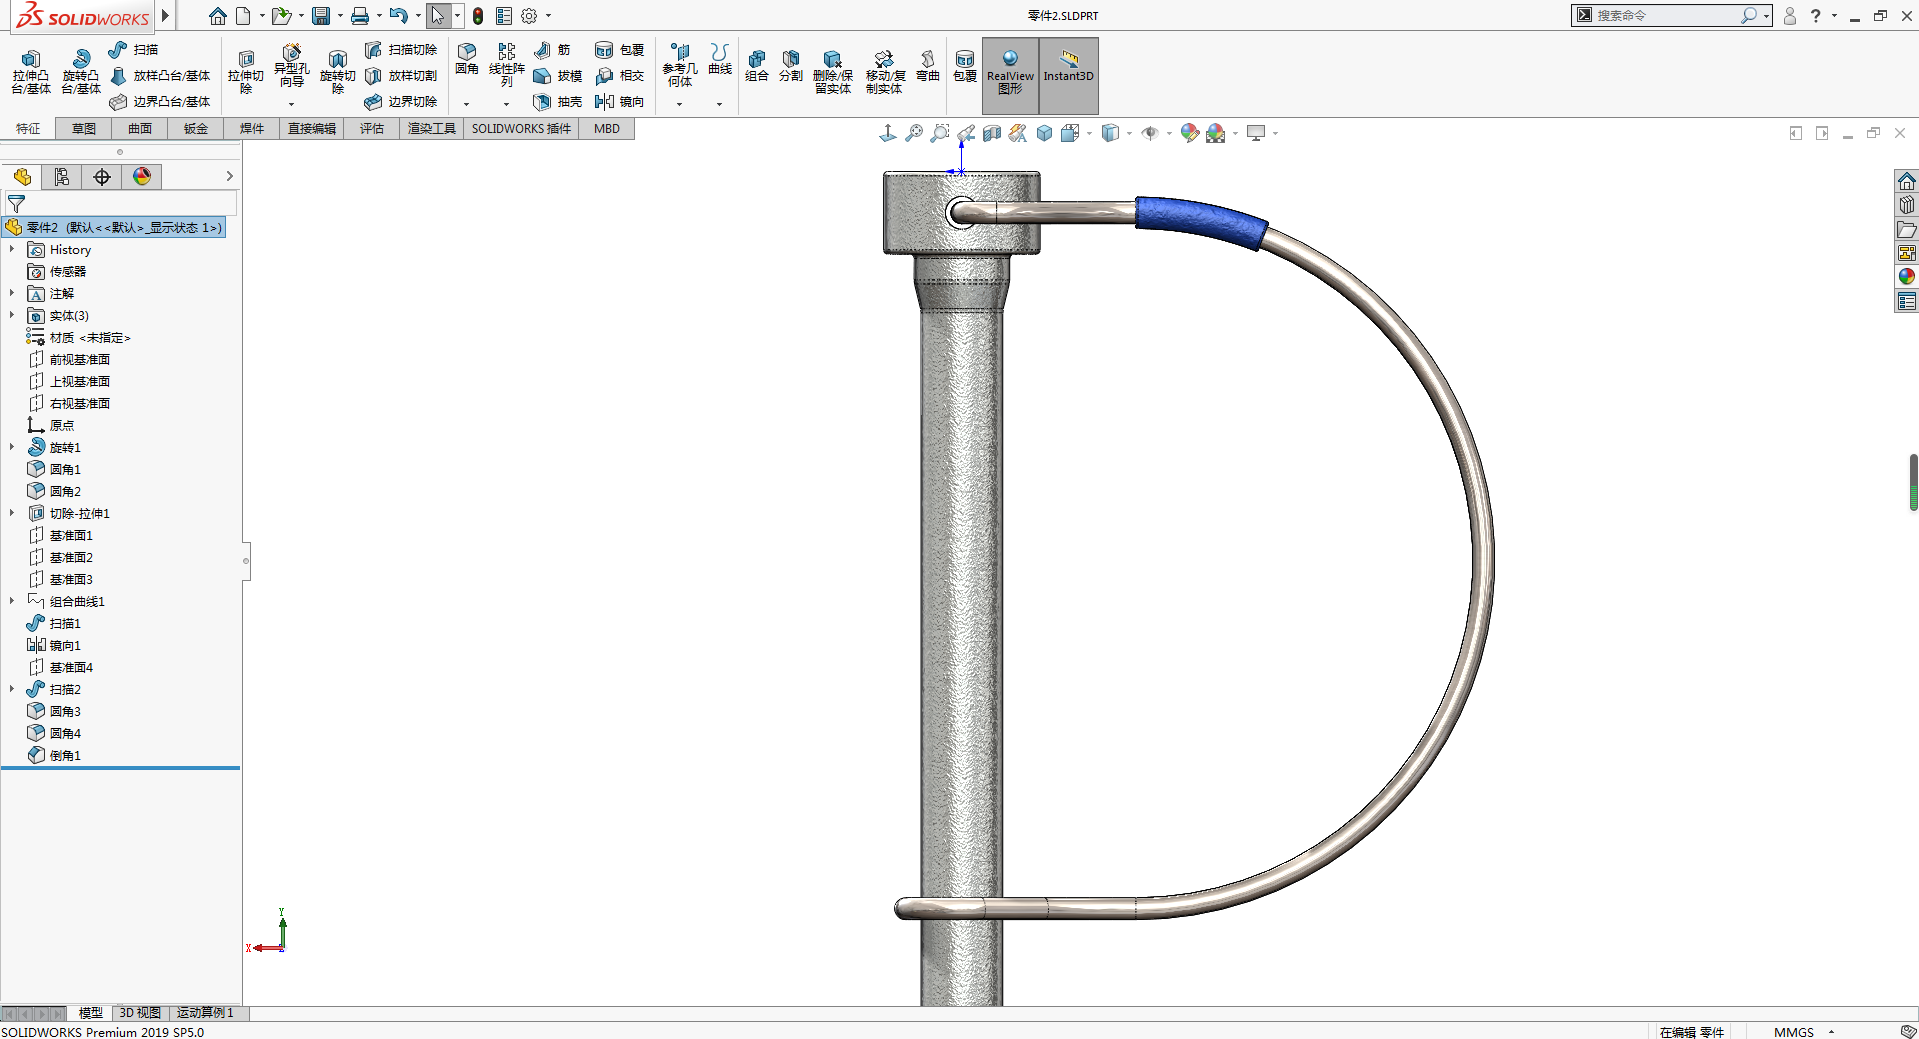Select the Fillet (圆角) tool
This screenshot has width=1919, height=1039.
click(467, 59)
